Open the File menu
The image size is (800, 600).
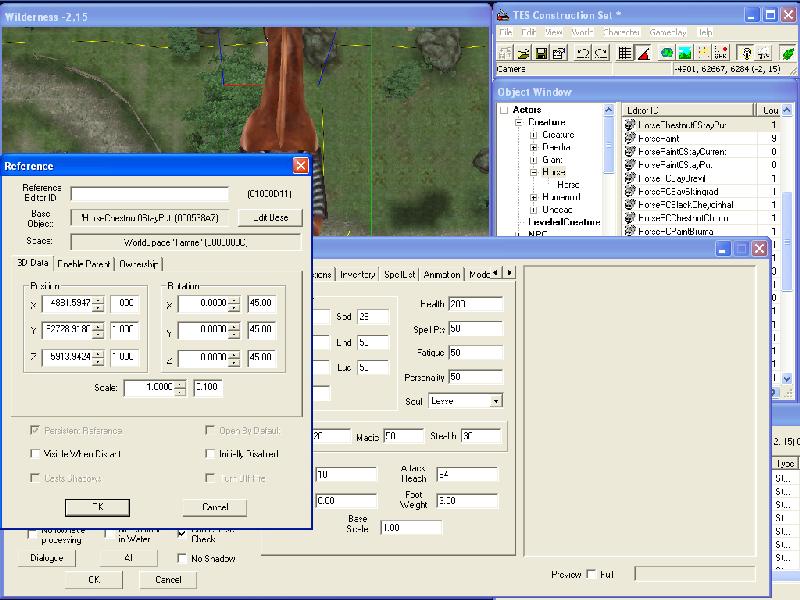coord(506,32)
